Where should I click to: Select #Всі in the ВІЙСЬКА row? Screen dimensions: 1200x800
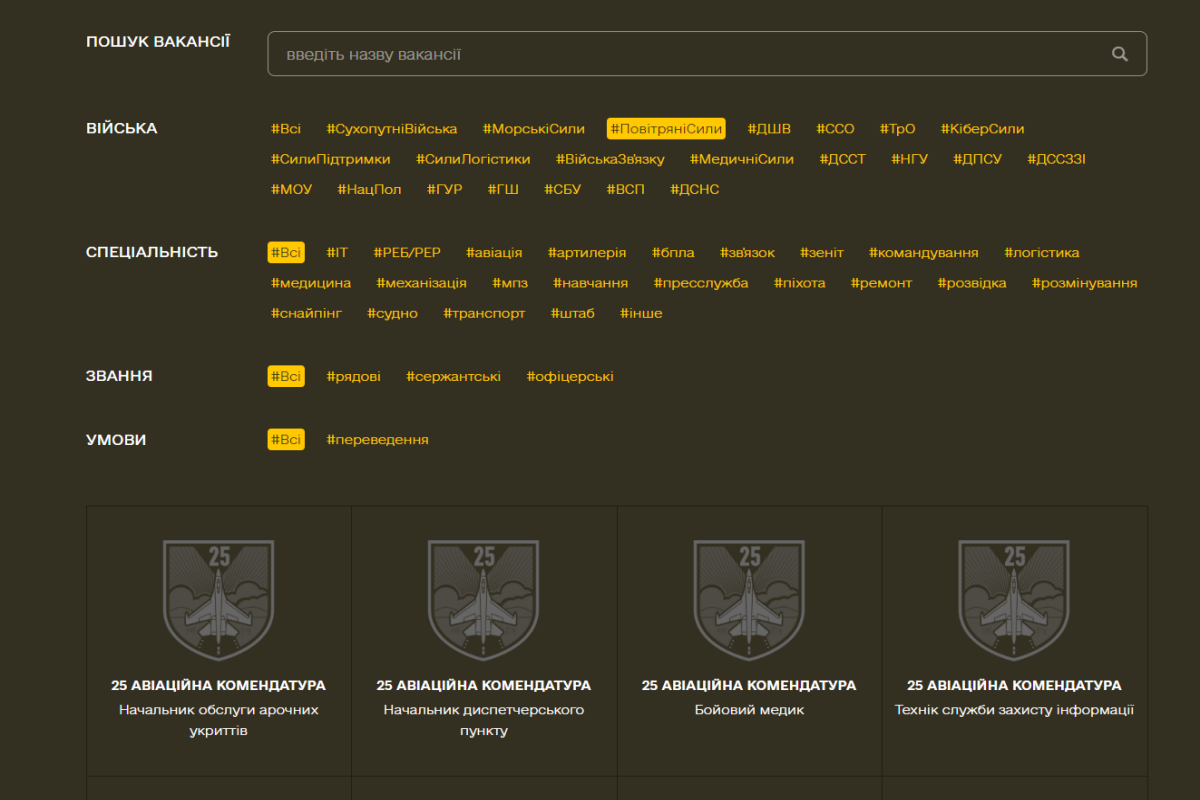coord(285,129)
